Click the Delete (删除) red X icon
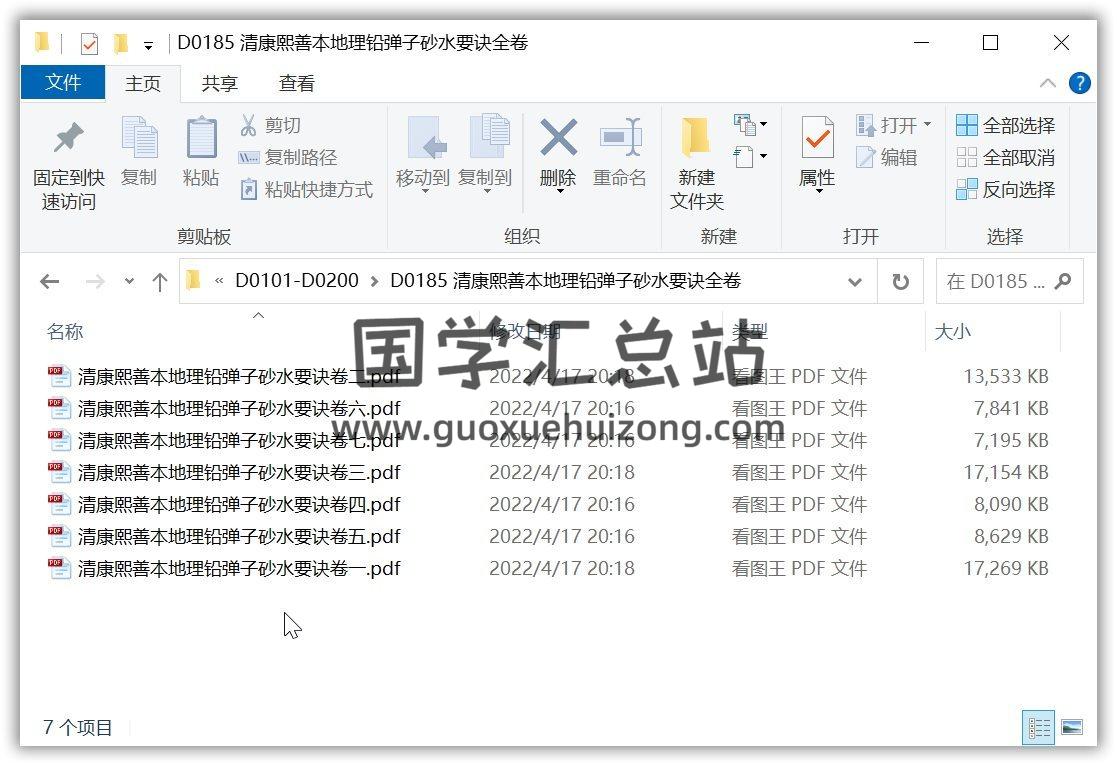1117x766 pixels. [558, 138]
